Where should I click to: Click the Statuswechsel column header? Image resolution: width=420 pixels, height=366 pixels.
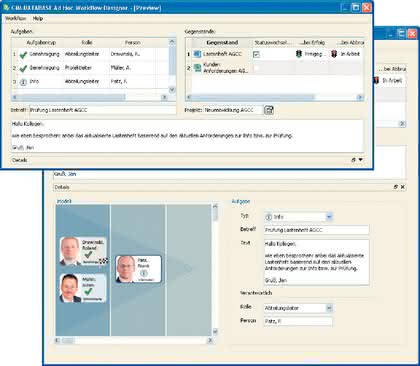coord(273,43)
